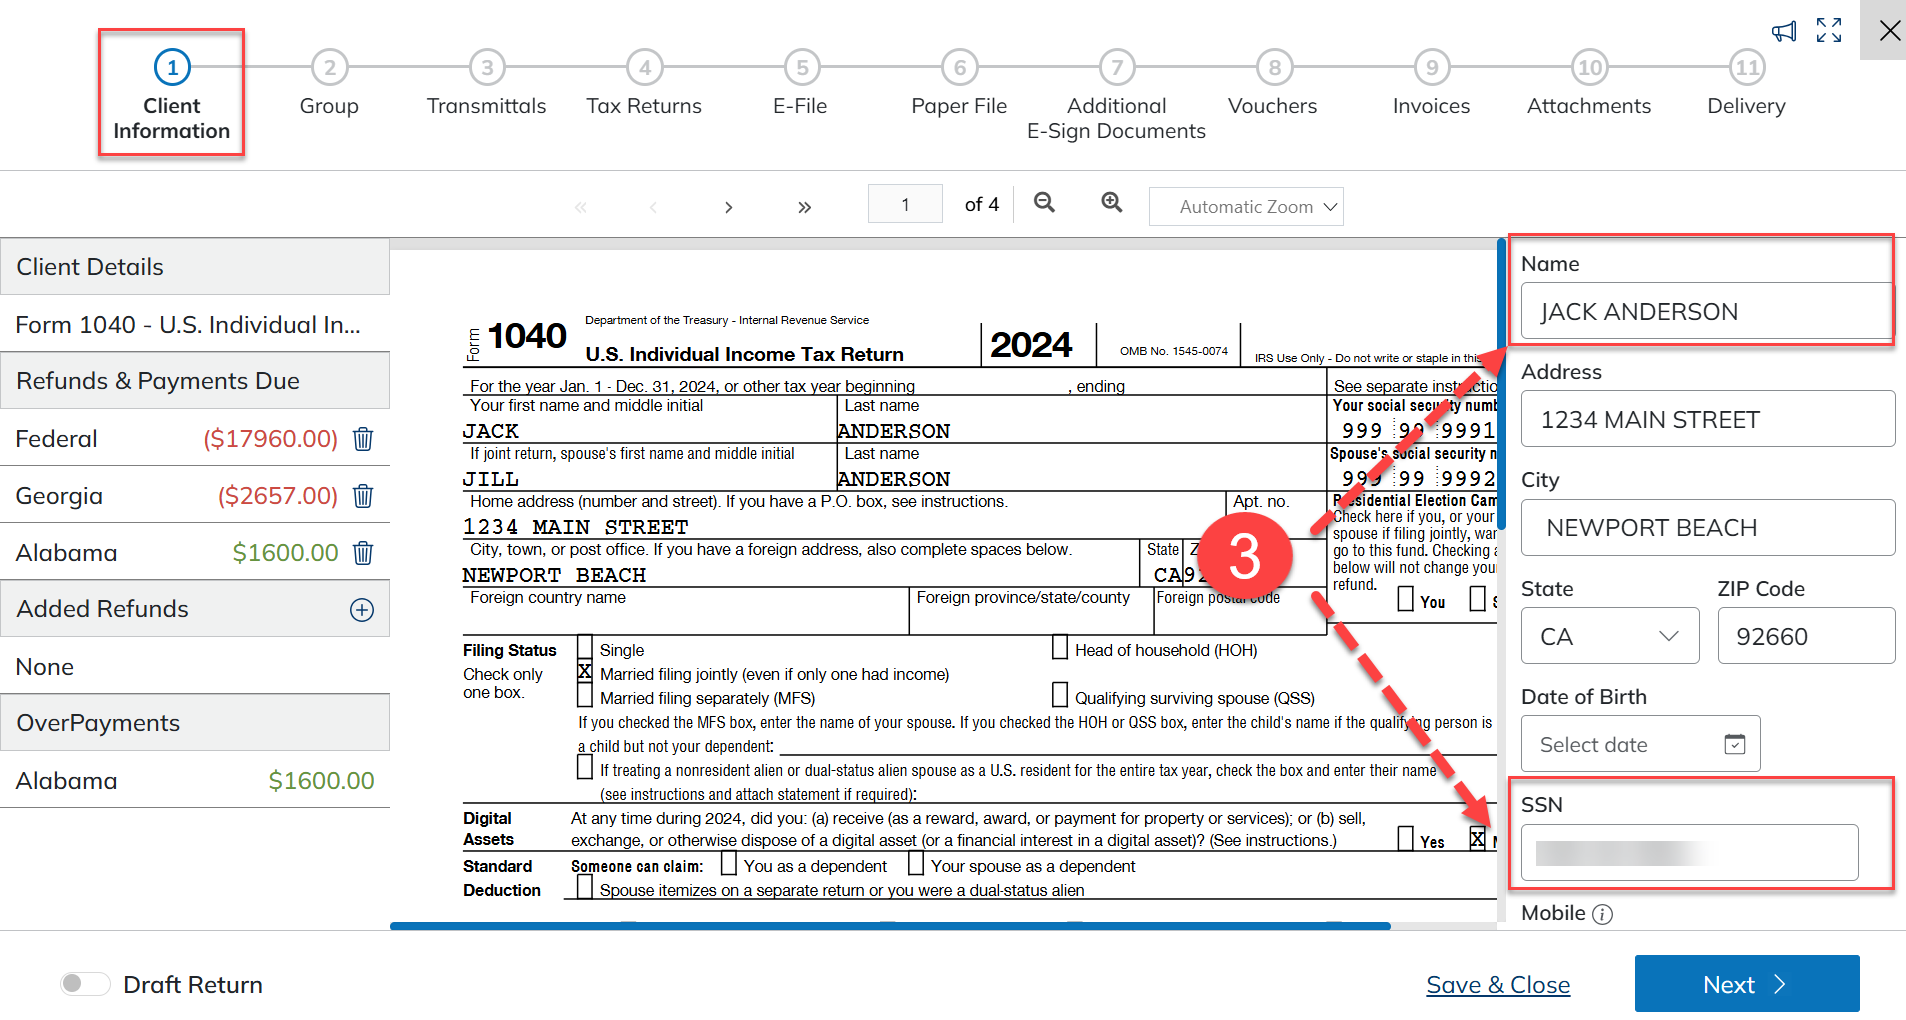
Task: Open the Automatic Zoom dropdown
Action: pos(1246,207)
